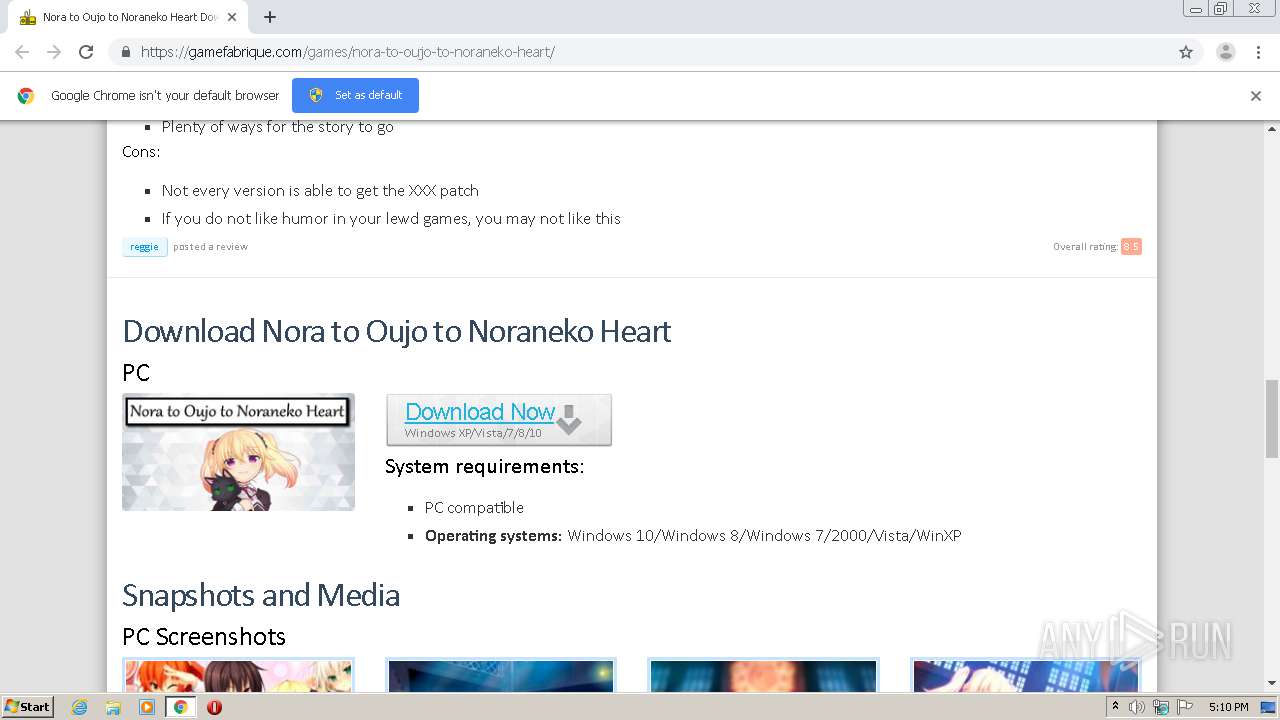The width and height of the screenshot is (1280, 720).
Task: Close the Nora to Oujo tab
Action: [232, 17]
